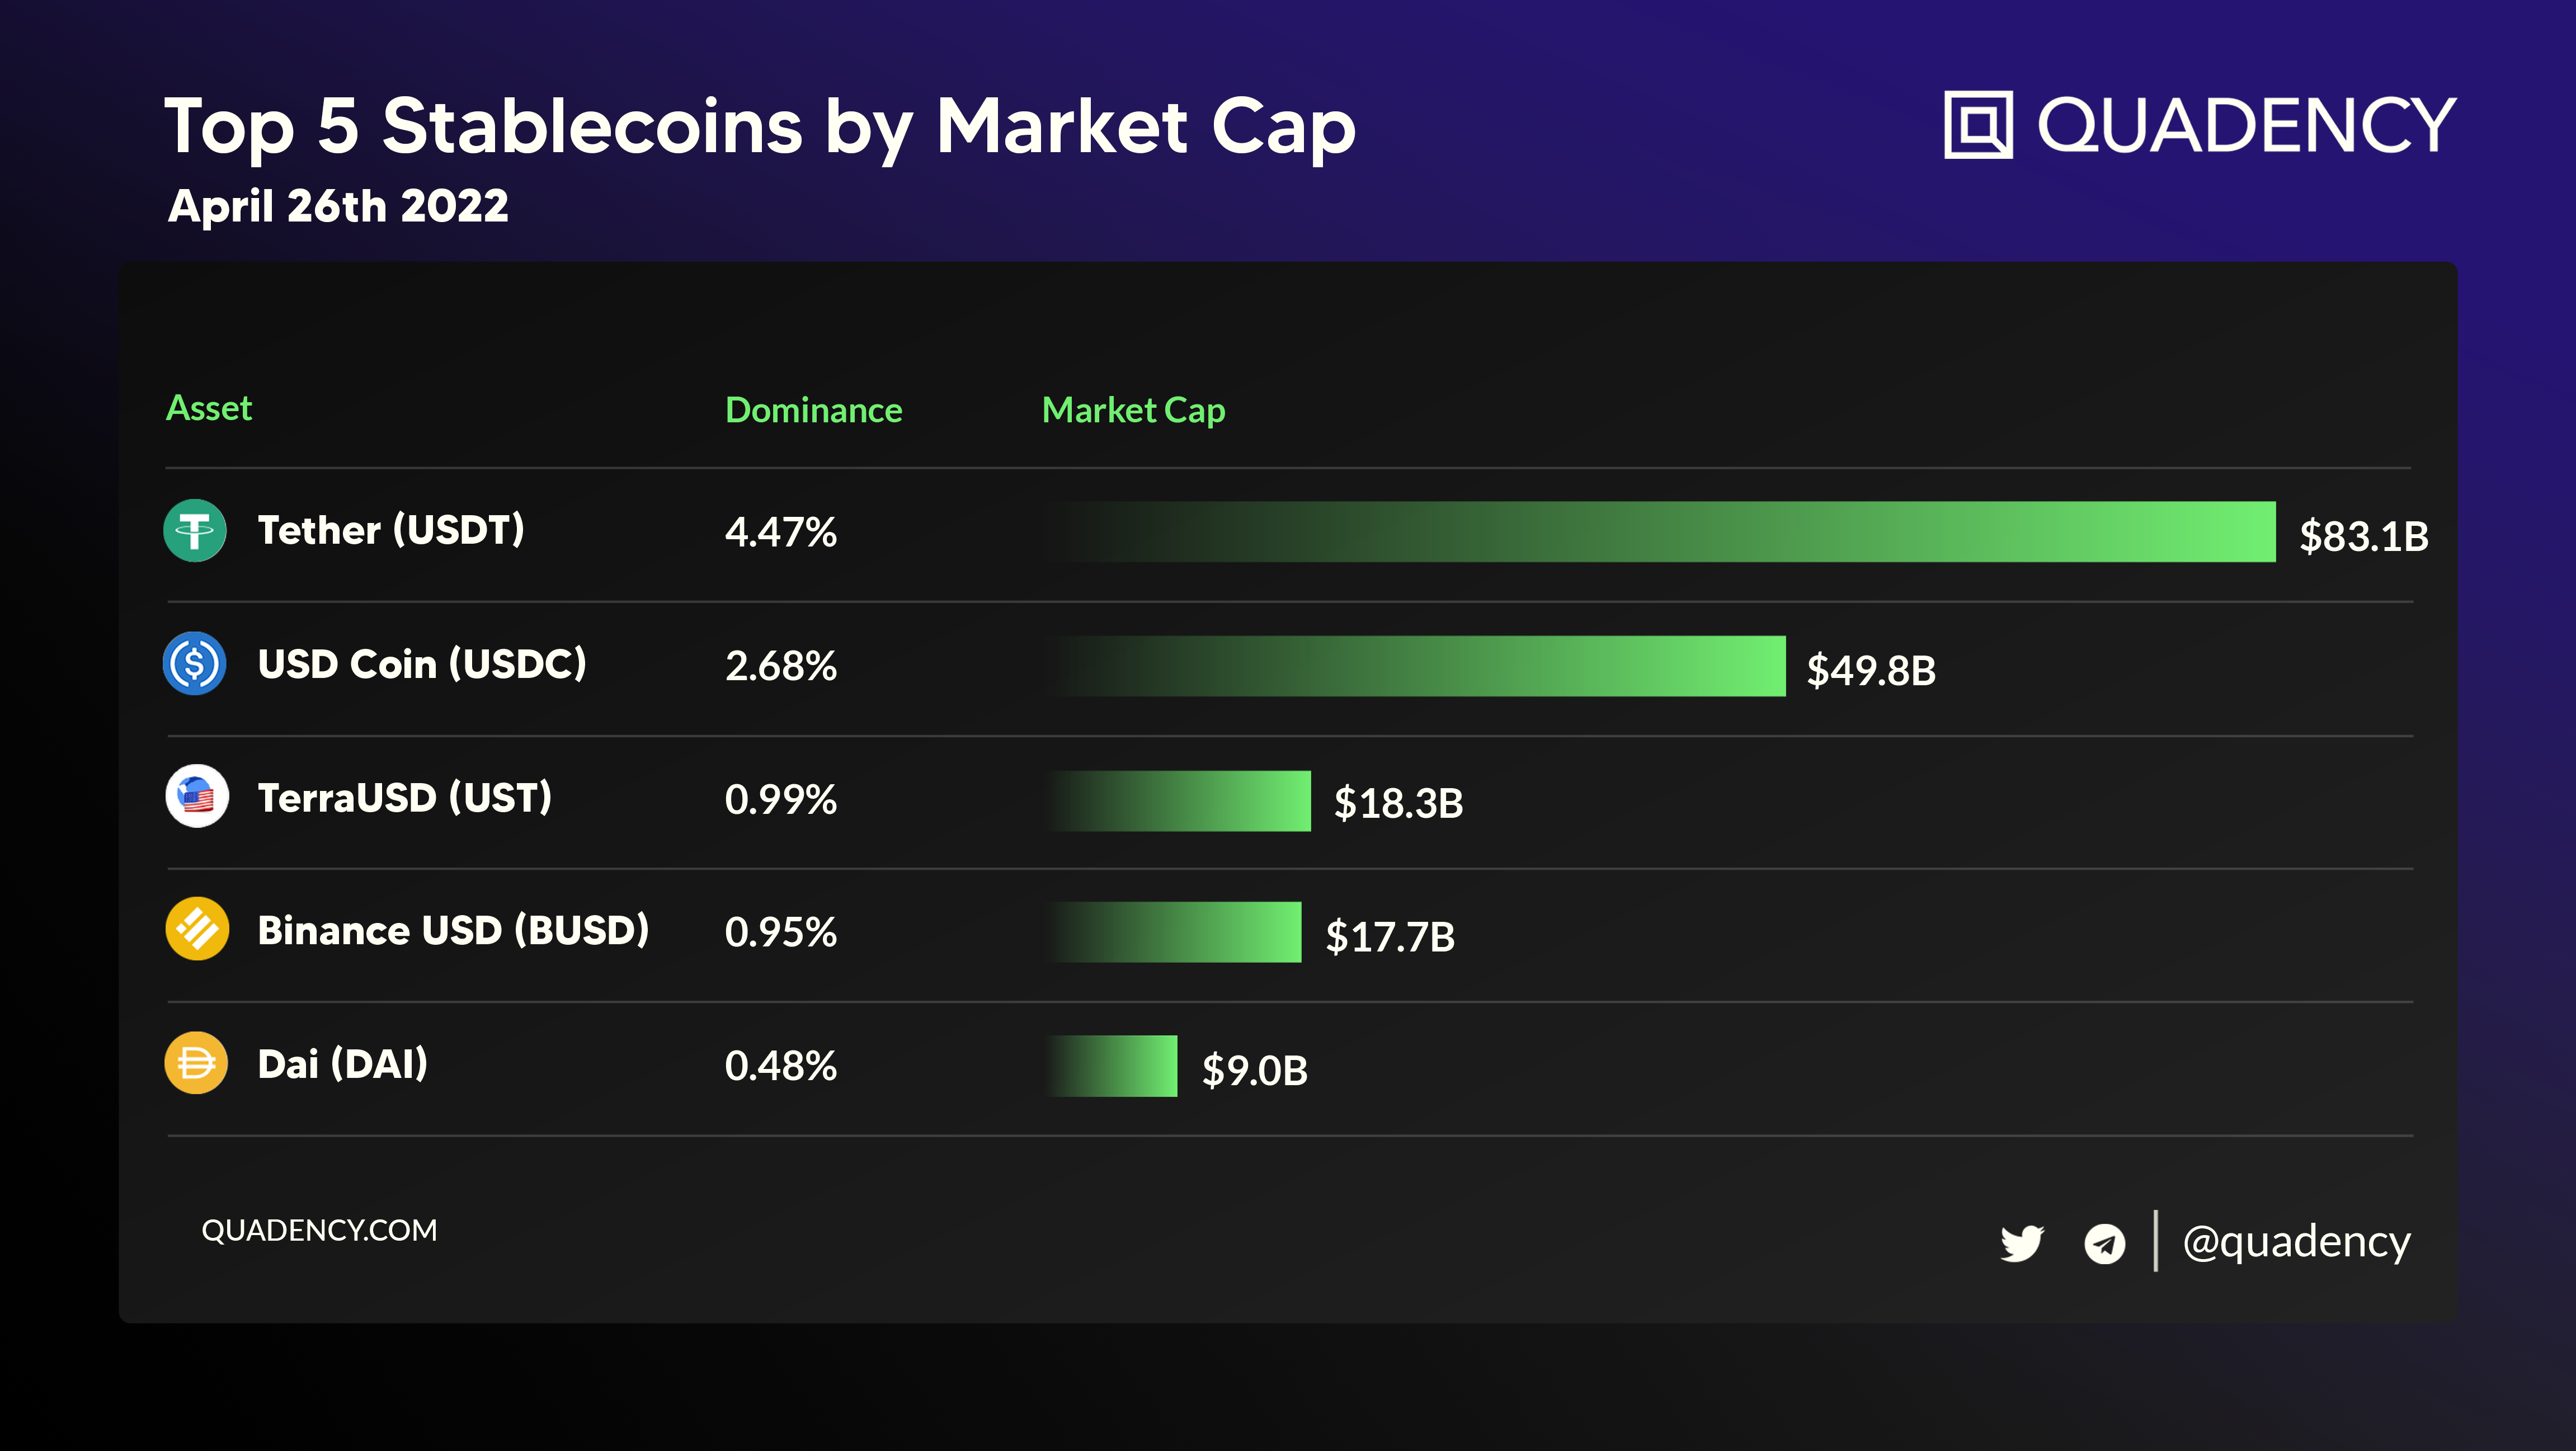
Task: Click the Binance USD (BUSD) name
Action: coord(453,930)
